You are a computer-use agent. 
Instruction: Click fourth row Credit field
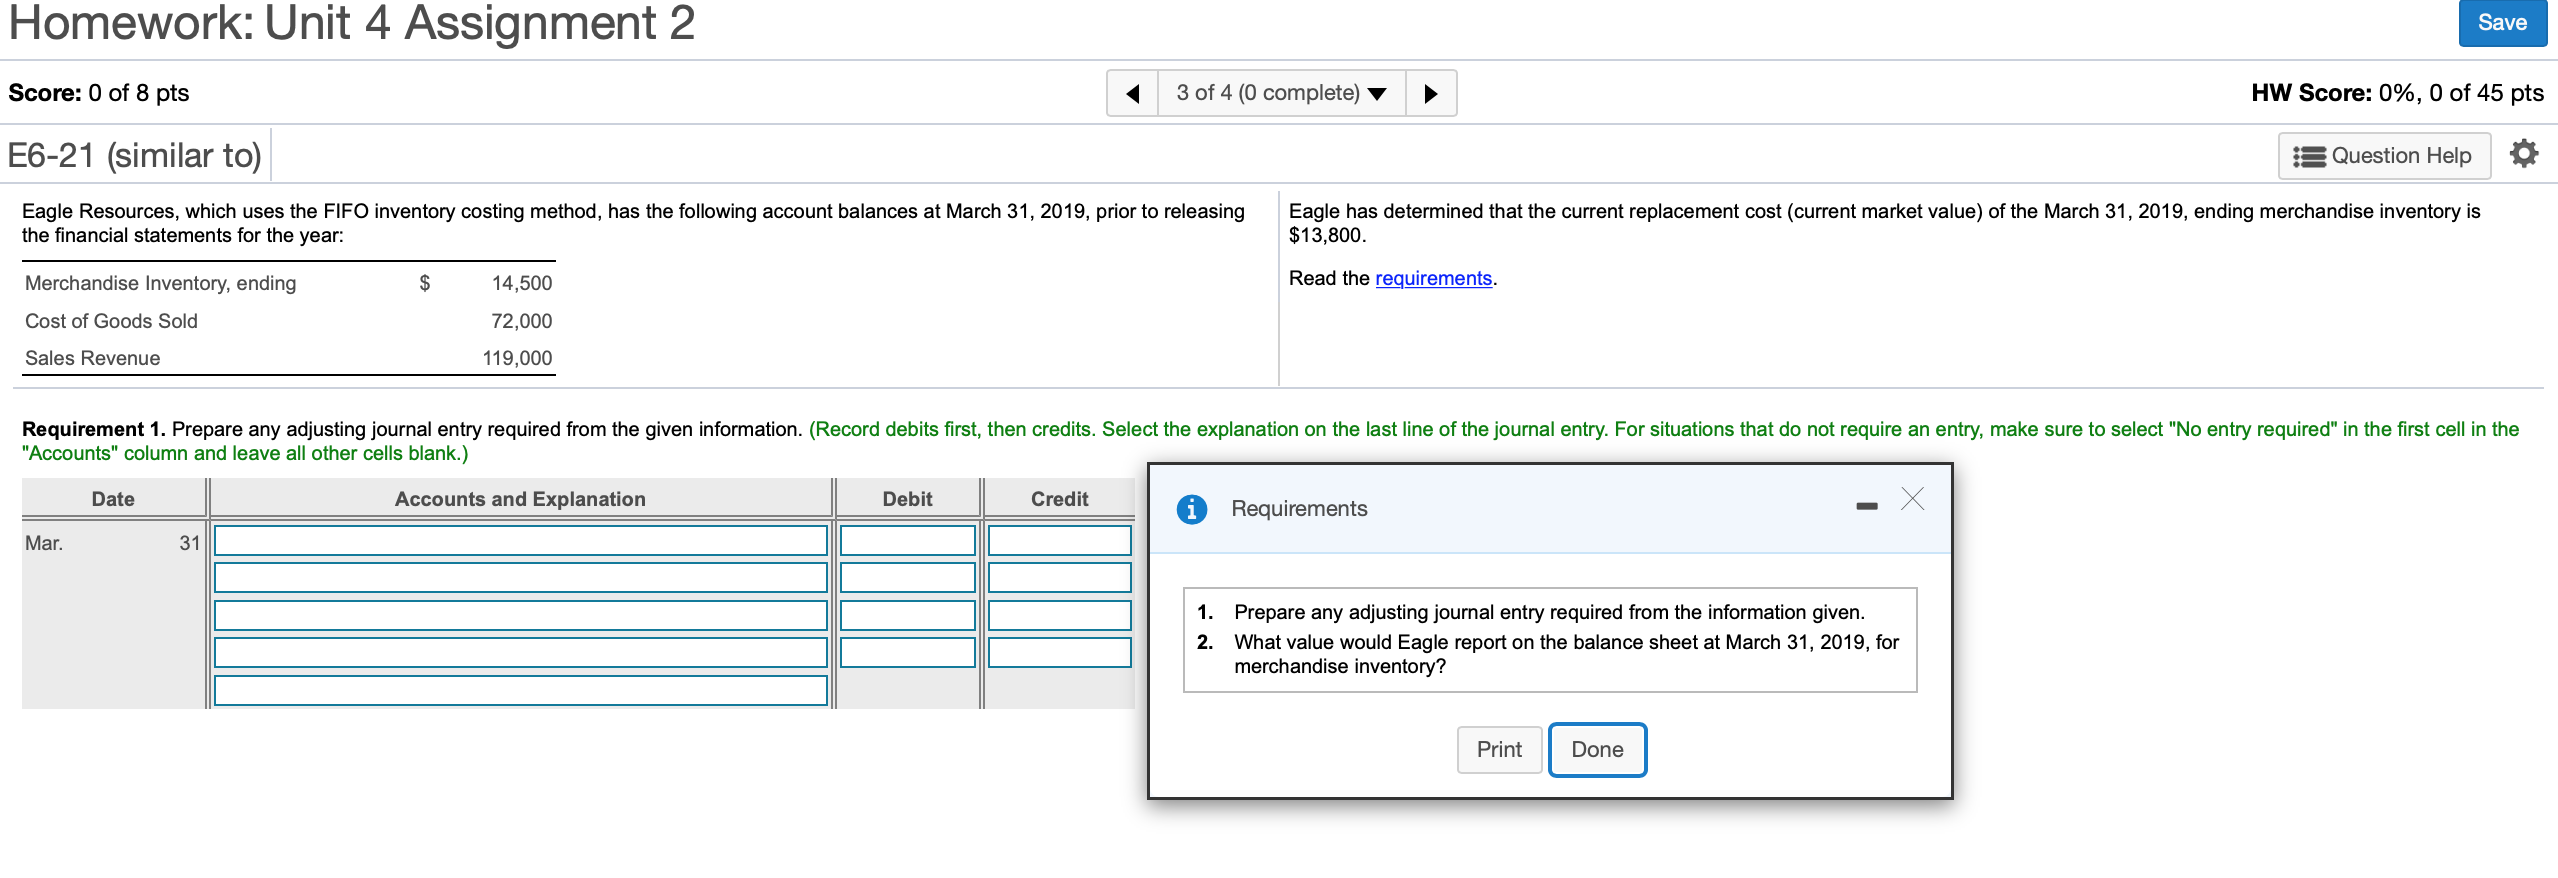pos(1060,653)
